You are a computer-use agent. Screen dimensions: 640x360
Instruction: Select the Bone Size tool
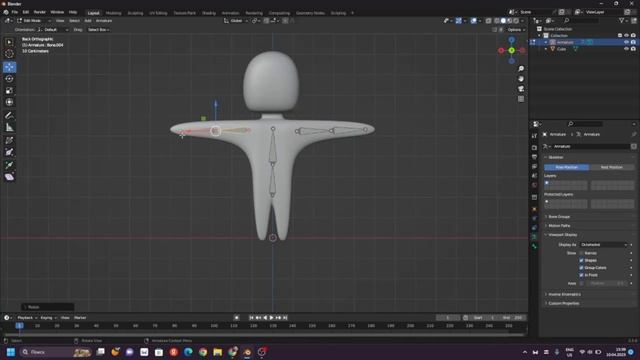pyautogui.click(x=9, y=152)
